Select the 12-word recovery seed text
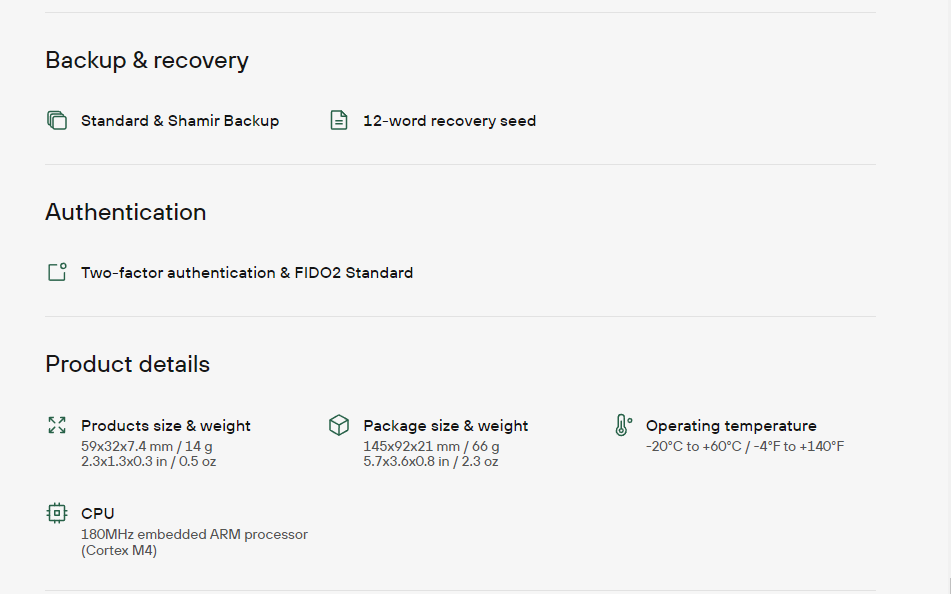The image size is (951, 594). (449, 121)
